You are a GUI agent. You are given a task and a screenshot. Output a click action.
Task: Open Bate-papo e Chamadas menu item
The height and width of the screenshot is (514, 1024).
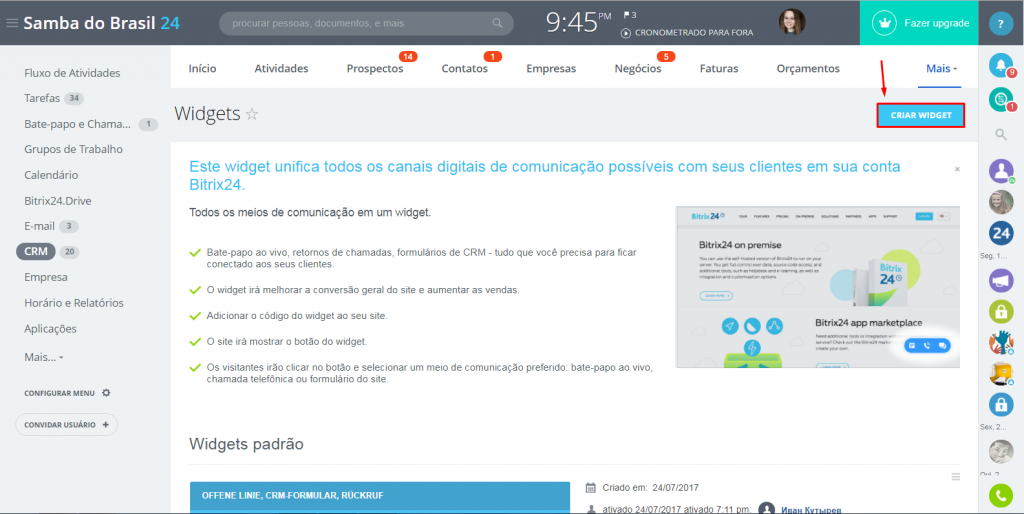[x=78, y=124]
